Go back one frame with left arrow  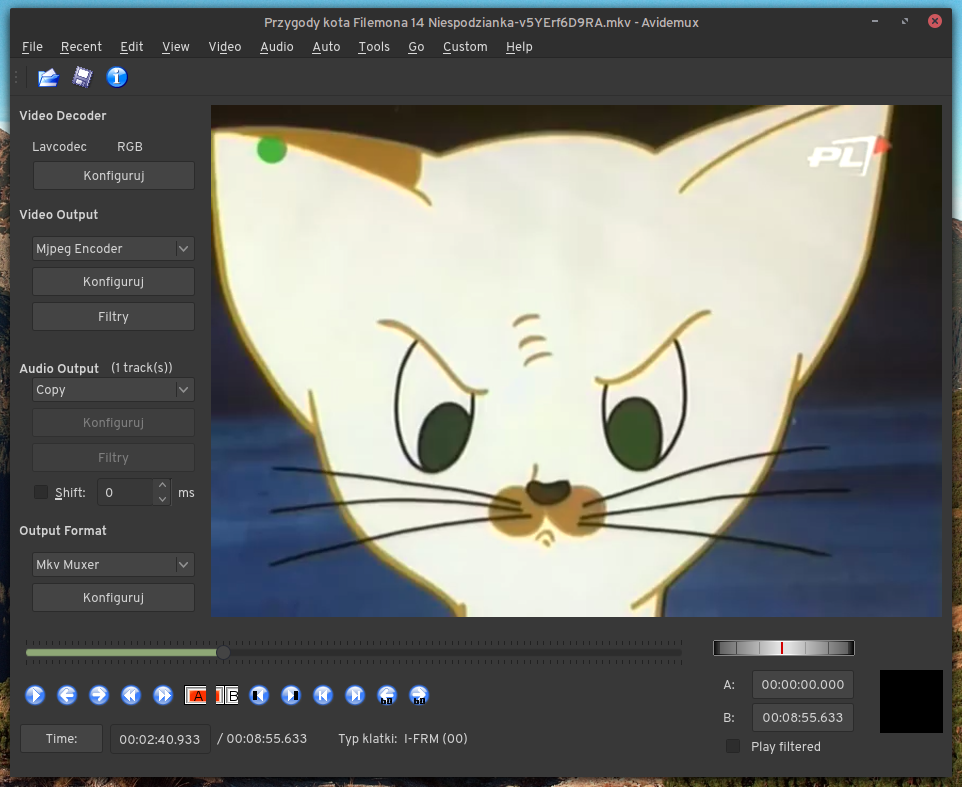click(x=67, y=695)
